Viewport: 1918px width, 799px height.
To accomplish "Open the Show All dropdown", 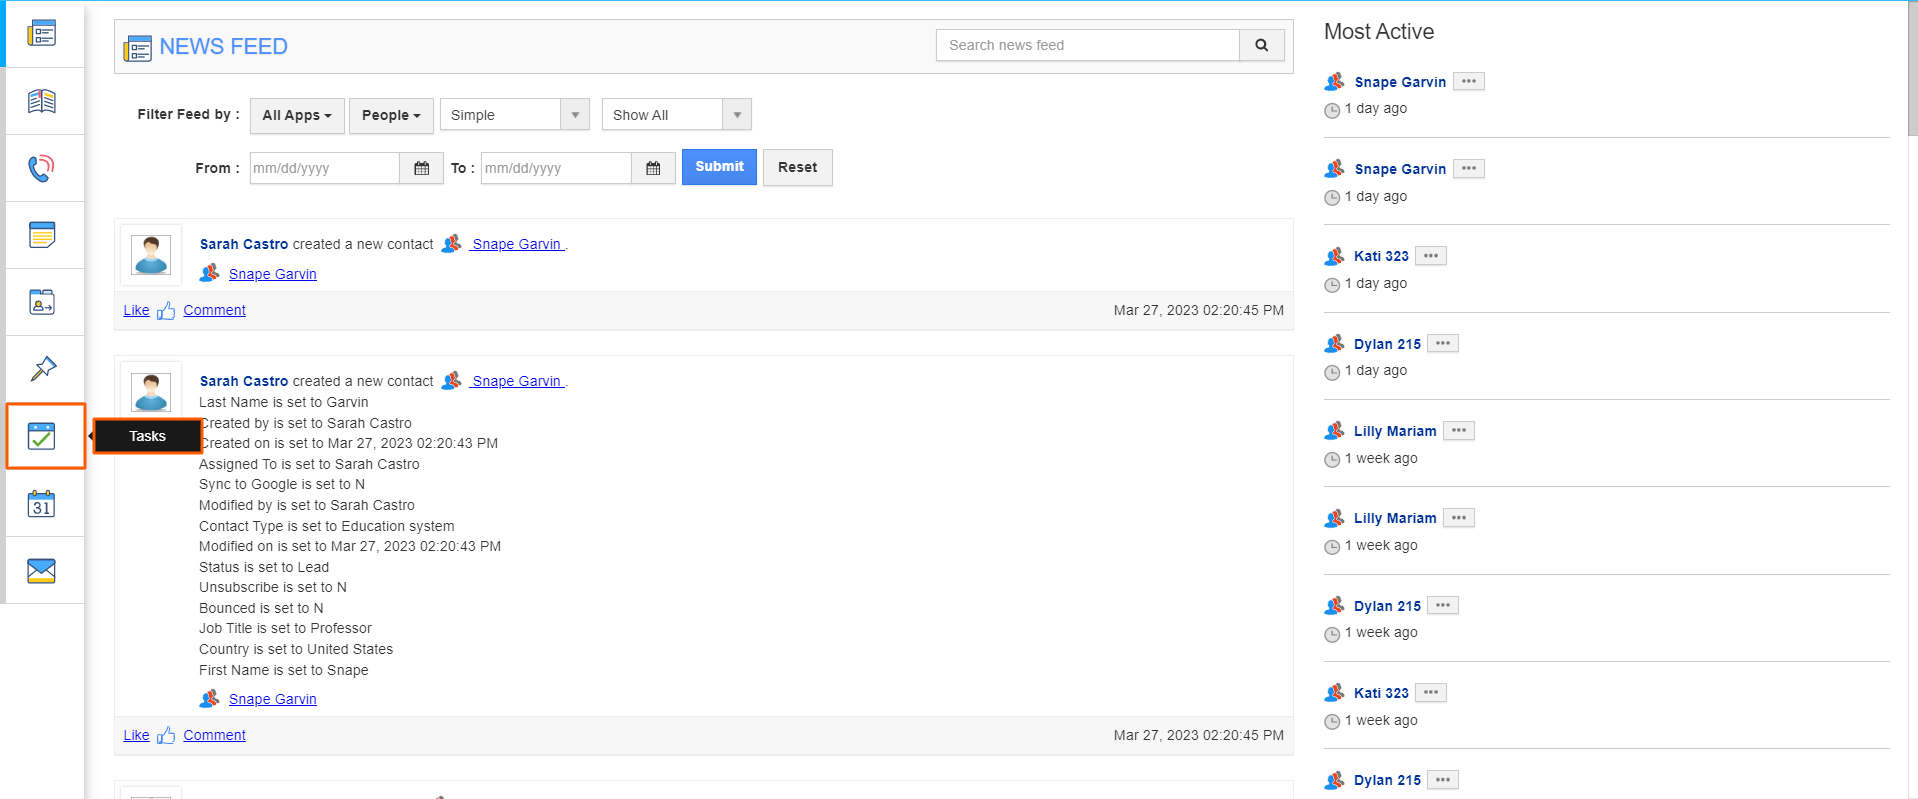I will pyautogui.click(x=676, y=115).
